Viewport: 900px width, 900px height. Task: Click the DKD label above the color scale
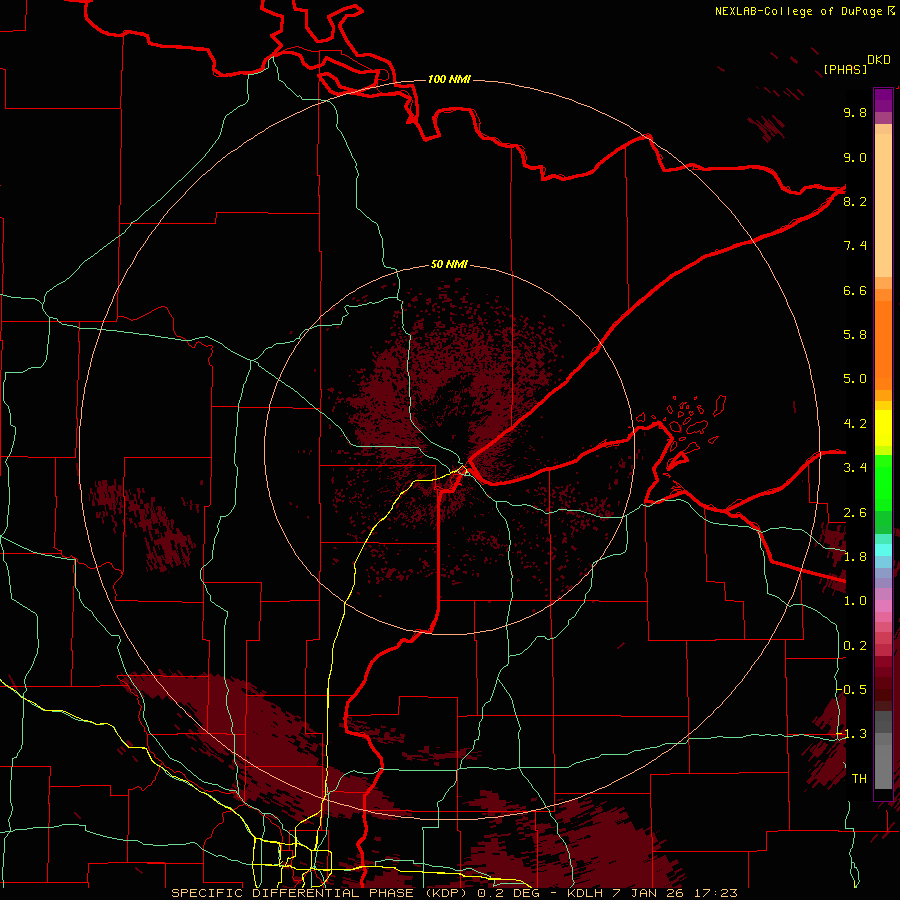(878, 60)
